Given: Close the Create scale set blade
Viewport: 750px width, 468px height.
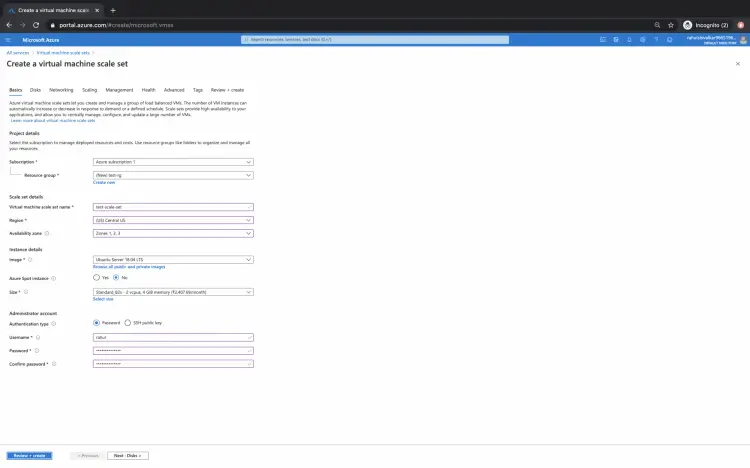Looking at the screenshot, I should pyautogui.click(x=738, y=64).
